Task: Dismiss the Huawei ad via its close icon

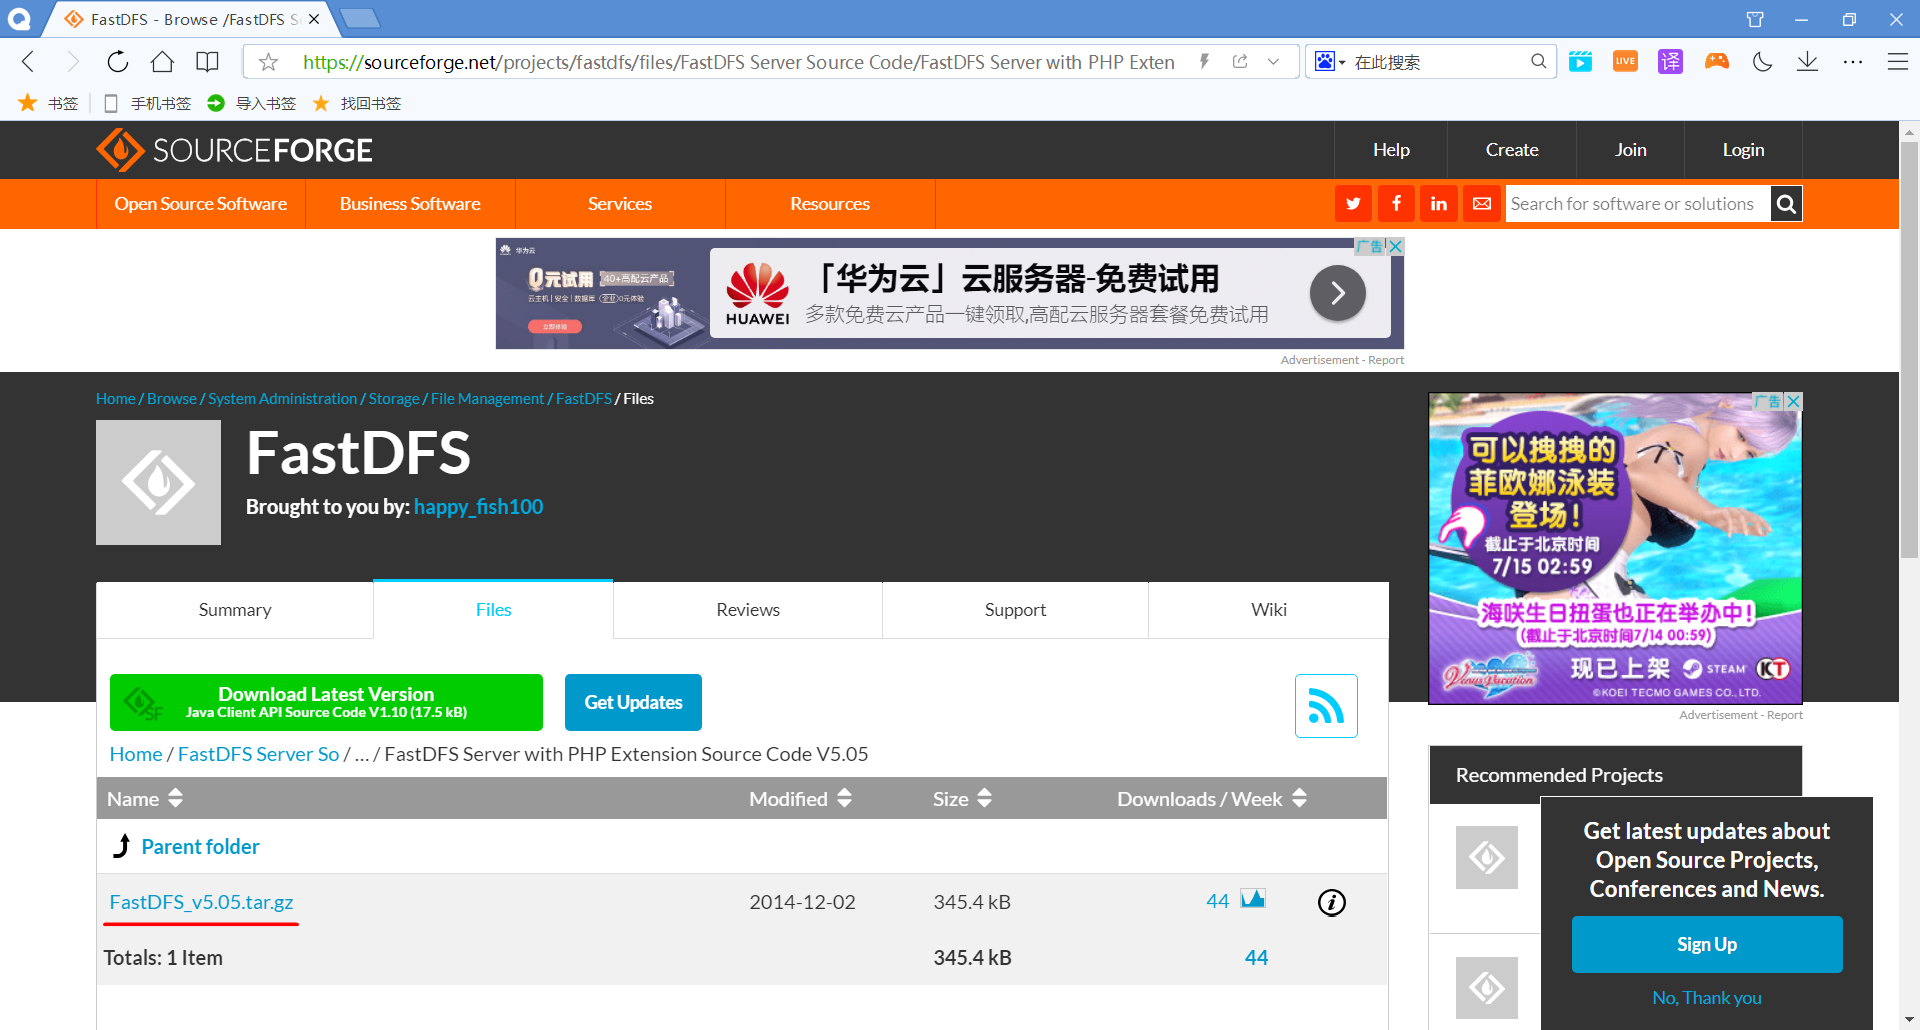Action: coord(1395,246)
